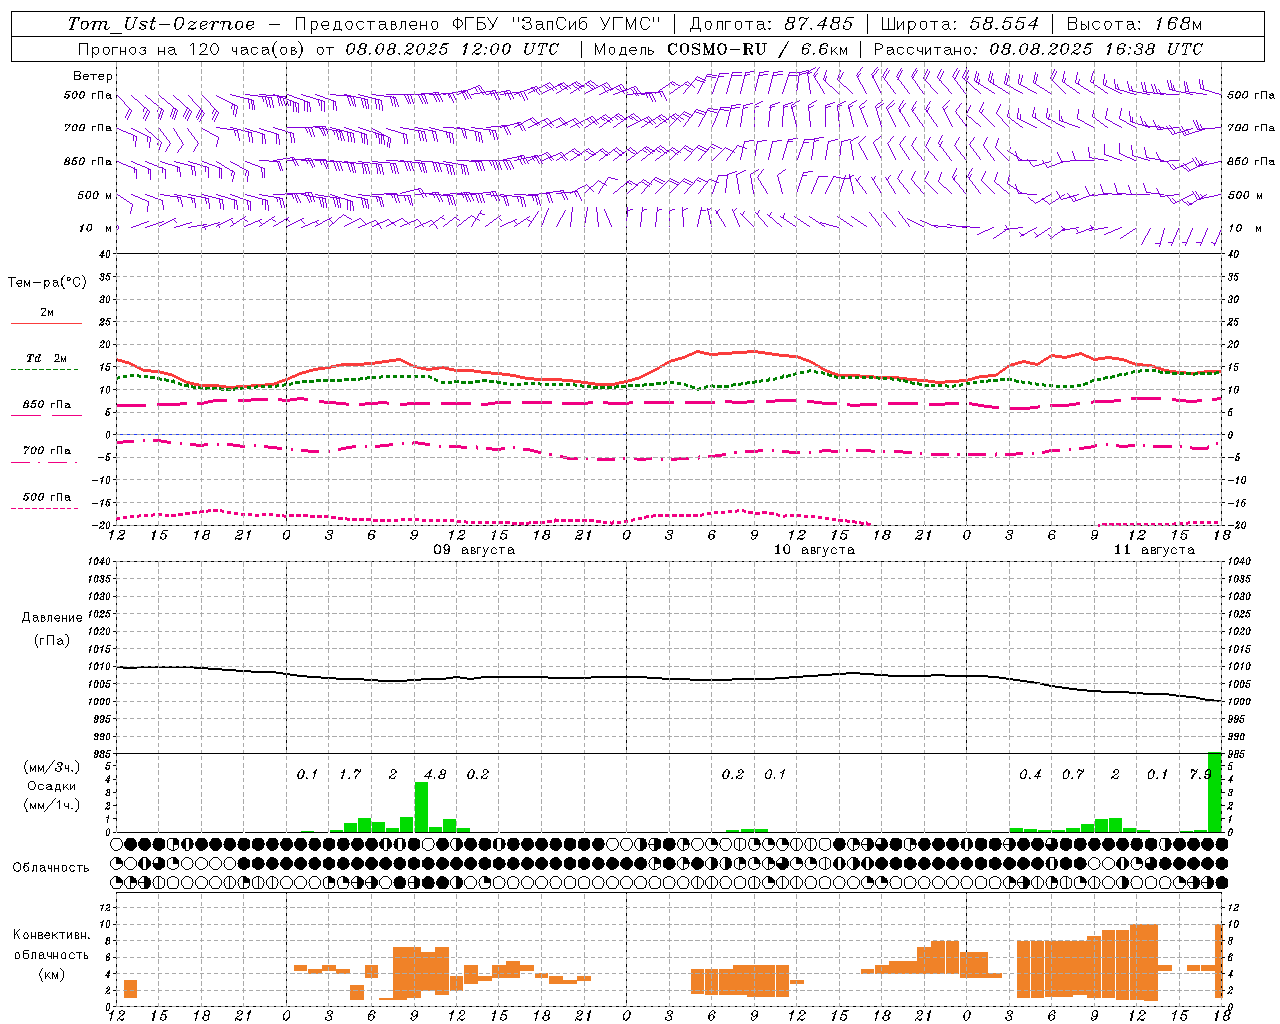This screenshot has width=1280, height=1024.
Task: Click the 3-hour precipitation total 0.4
Action: [x=1030, y=774]
